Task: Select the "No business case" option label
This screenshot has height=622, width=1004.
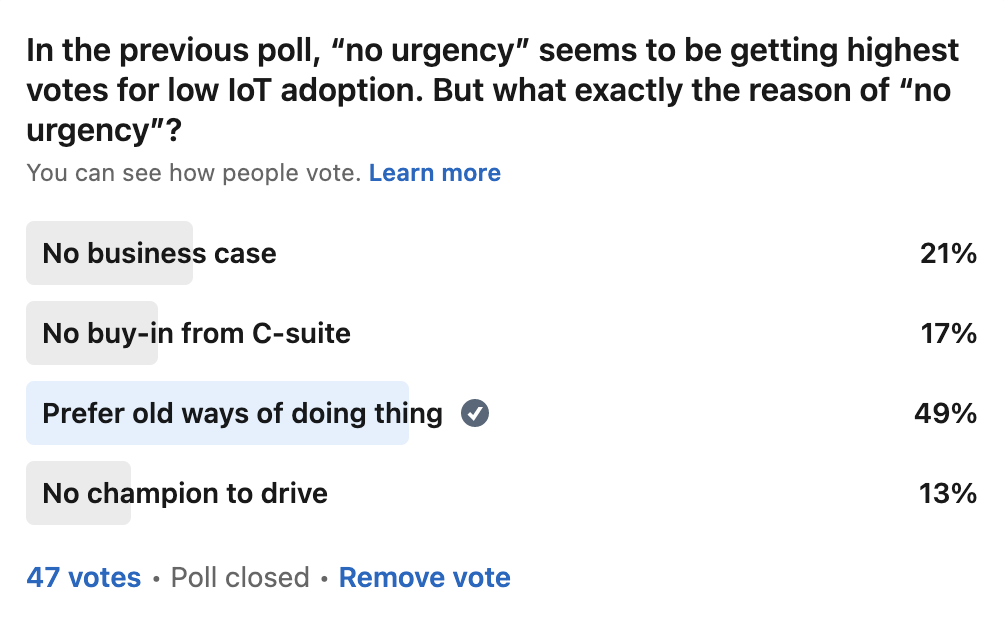Action: [x=159, y=253]
